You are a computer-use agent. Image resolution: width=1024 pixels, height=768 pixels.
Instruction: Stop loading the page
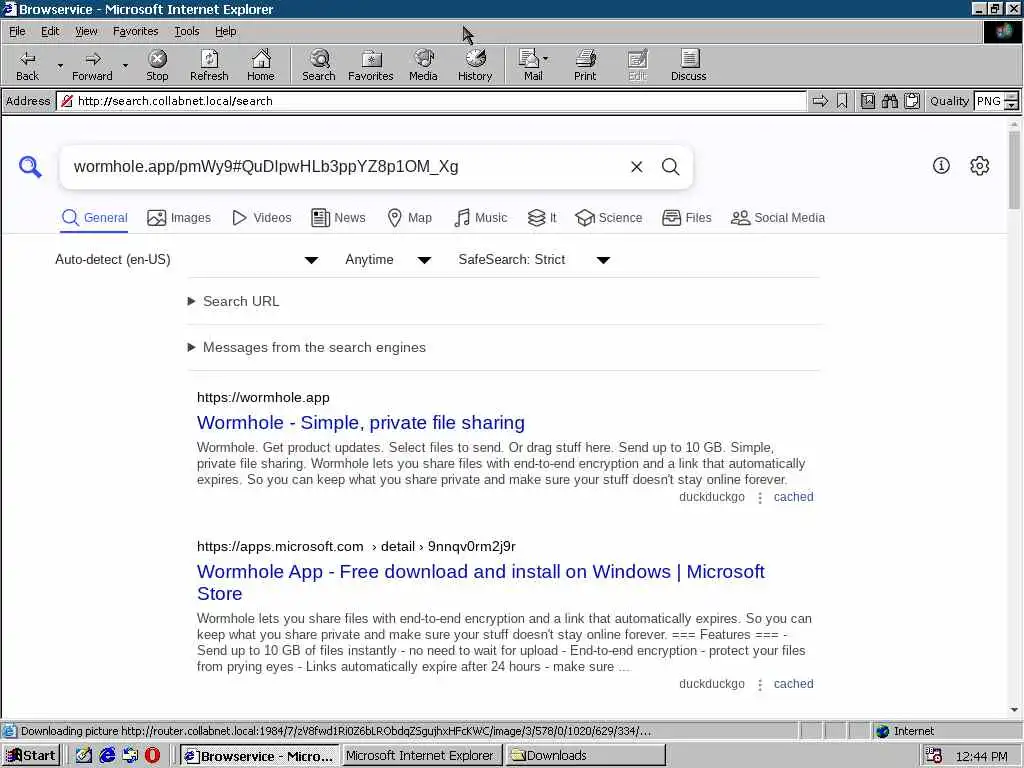coord(157,65)
